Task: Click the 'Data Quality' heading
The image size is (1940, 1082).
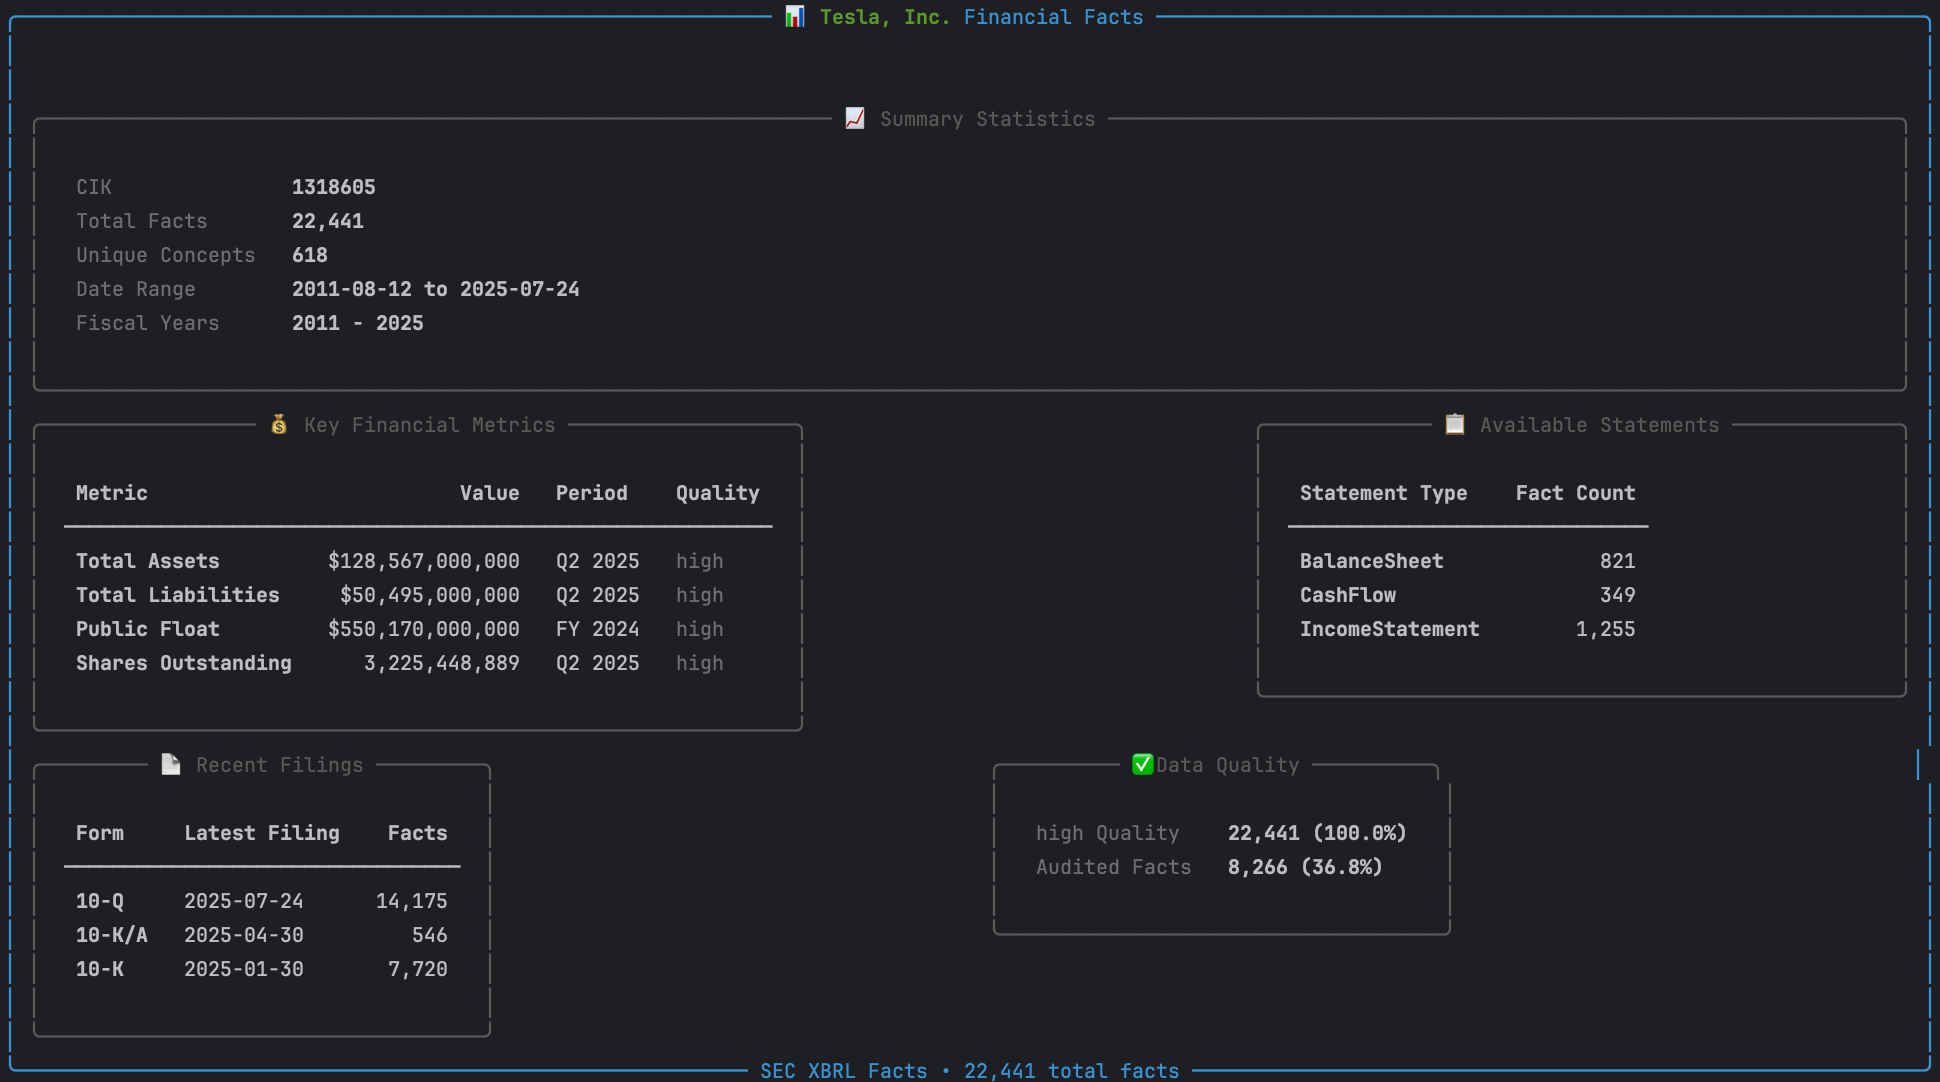Action: [x=1228, y=765]
